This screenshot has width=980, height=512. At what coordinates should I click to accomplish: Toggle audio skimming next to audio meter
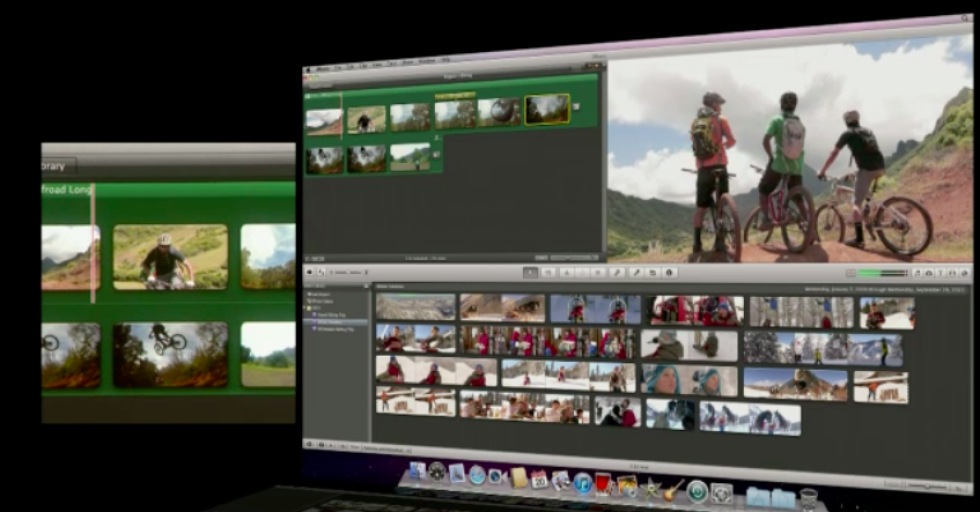tap(851, 273)
